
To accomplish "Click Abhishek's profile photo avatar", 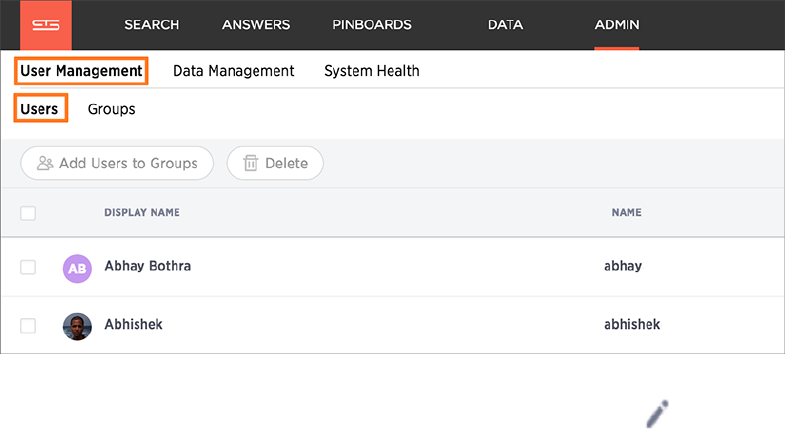I will pos(77,325).
